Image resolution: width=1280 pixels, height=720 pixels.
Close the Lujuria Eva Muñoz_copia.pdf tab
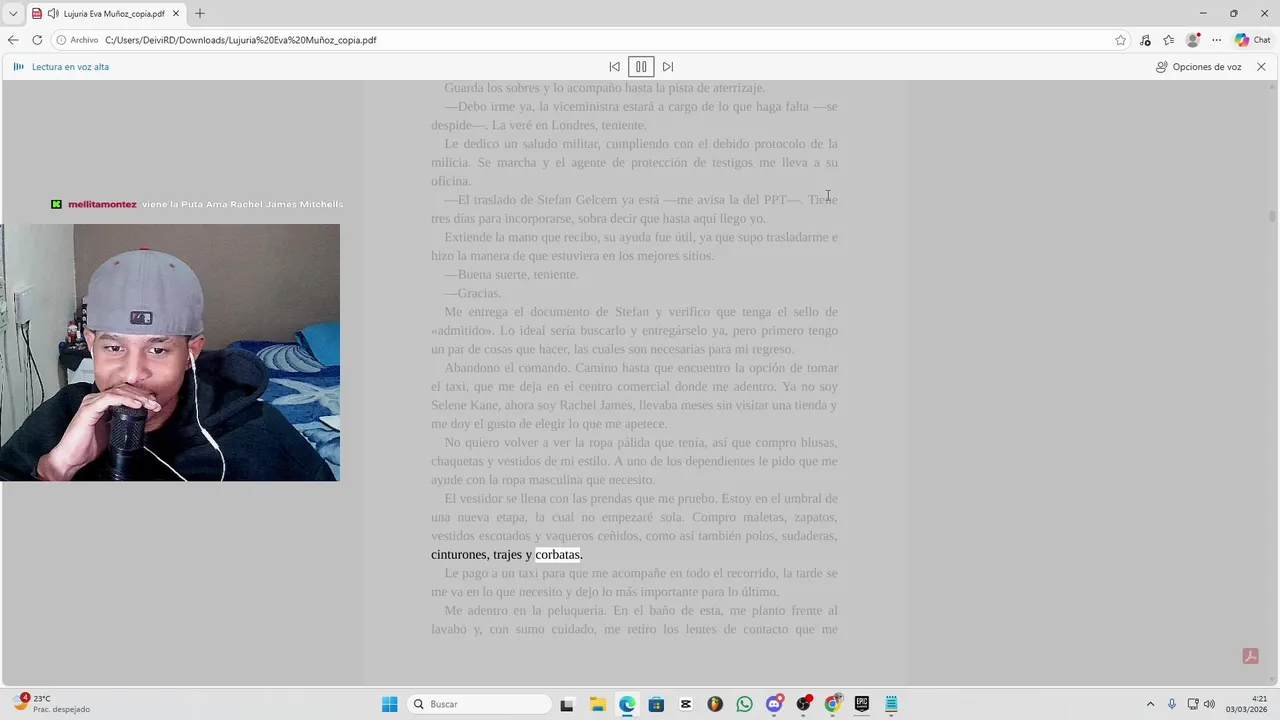[176, 14]
